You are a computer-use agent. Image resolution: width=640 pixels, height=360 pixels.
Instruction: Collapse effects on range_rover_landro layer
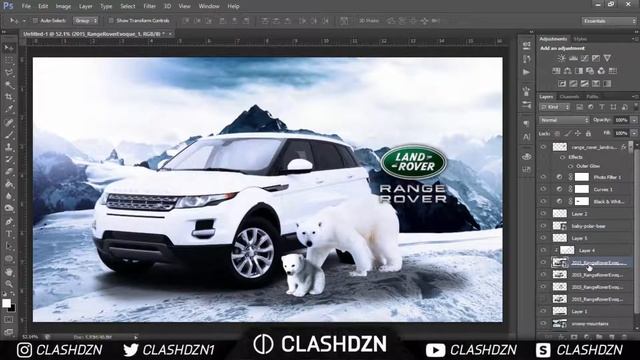tap(630, 147)
